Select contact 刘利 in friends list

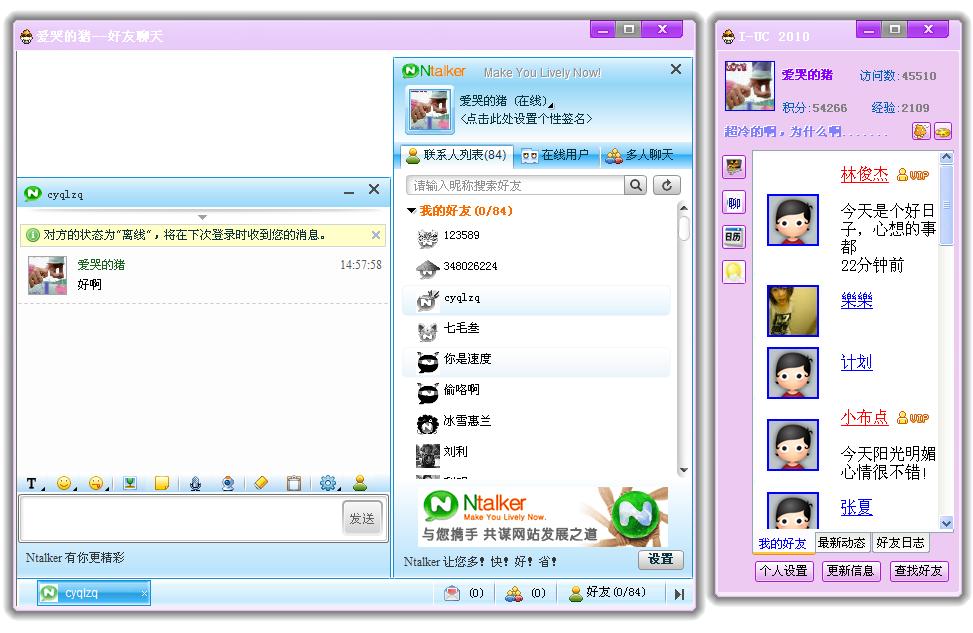click(537, 453)
